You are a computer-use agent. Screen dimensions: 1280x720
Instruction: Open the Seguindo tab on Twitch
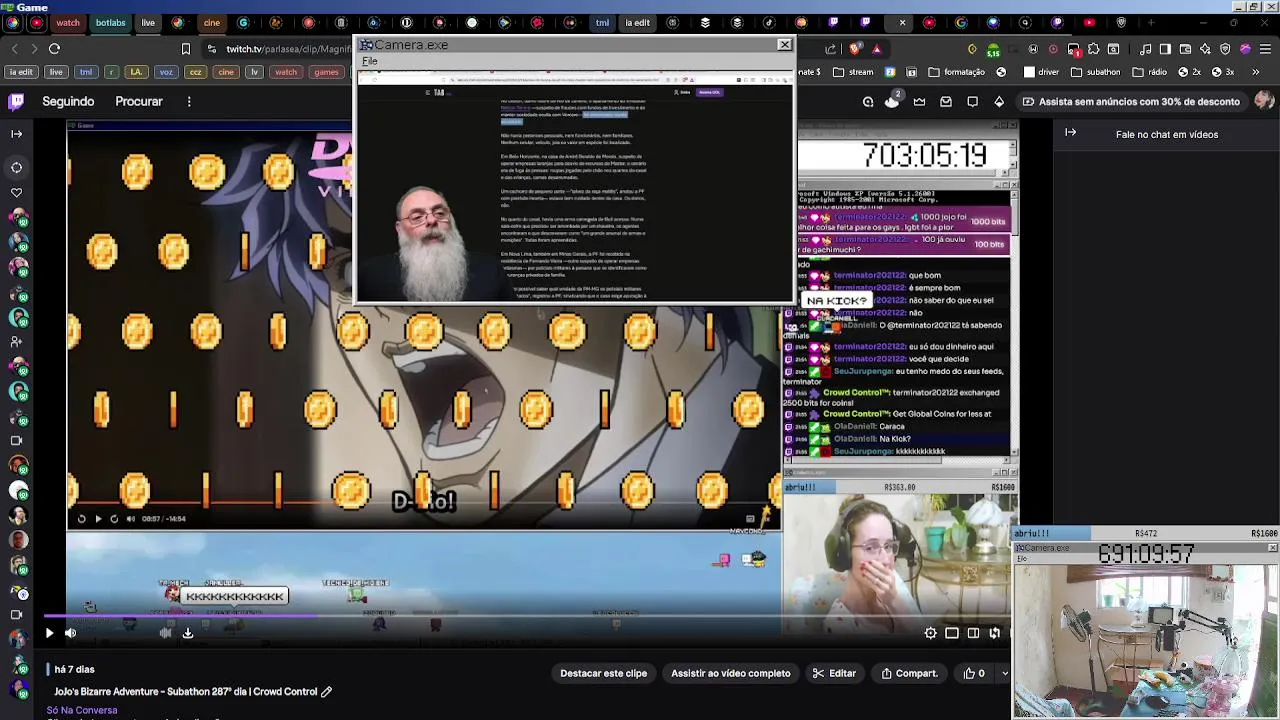(x=68, y=101)
